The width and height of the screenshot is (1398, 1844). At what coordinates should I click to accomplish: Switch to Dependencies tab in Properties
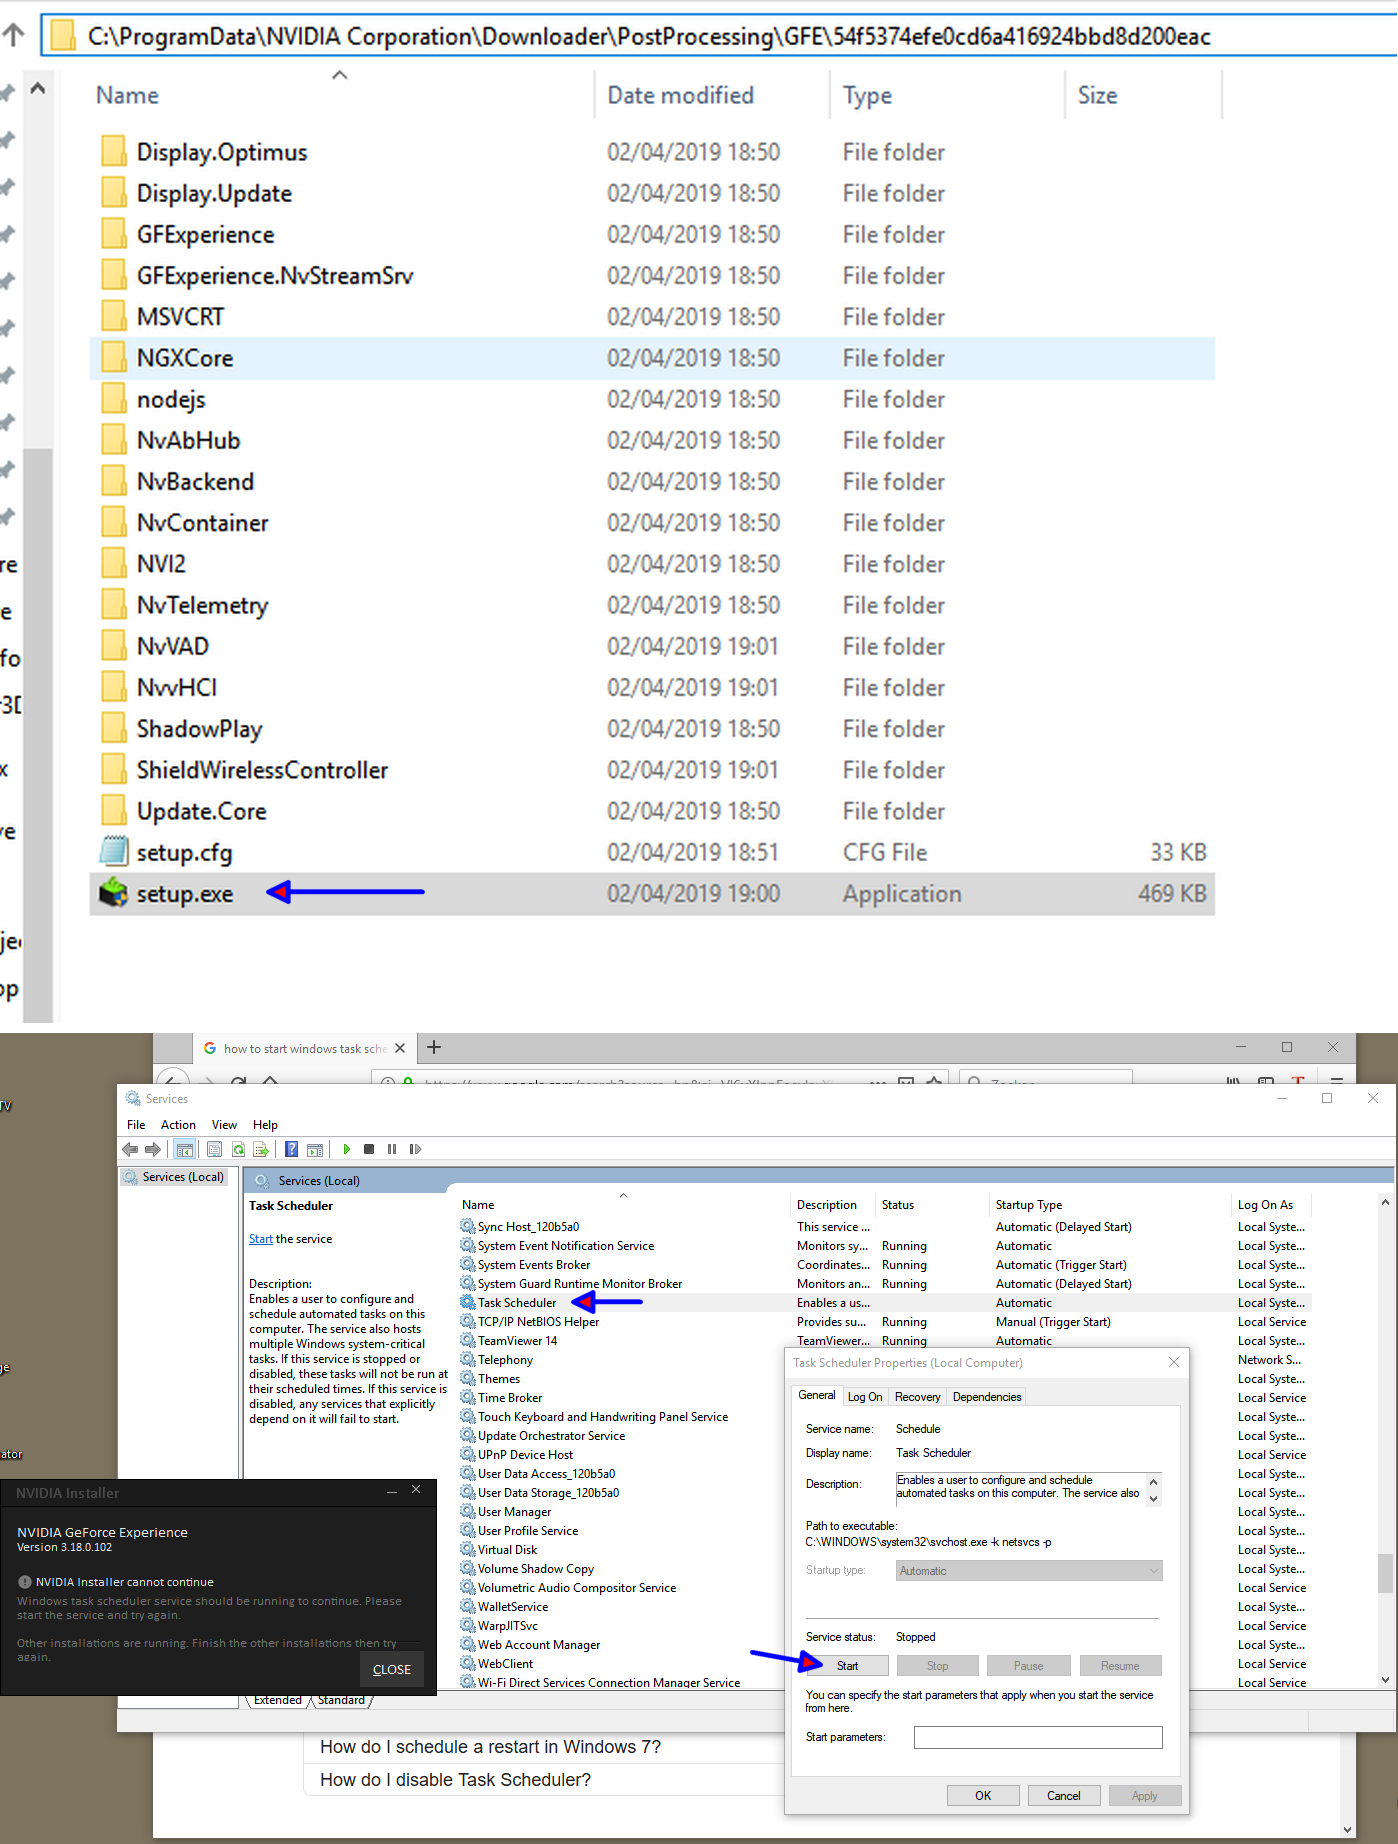click(x=987, y=1397)
